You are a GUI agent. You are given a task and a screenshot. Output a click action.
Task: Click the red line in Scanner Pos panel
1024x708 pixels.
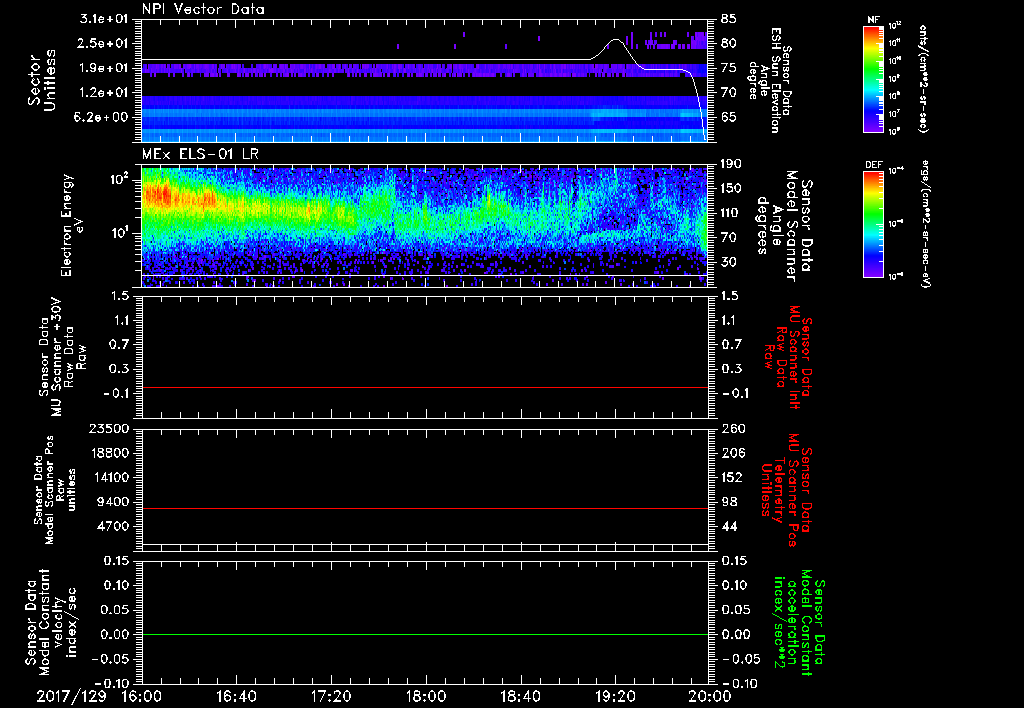click(x=424, y=508)
